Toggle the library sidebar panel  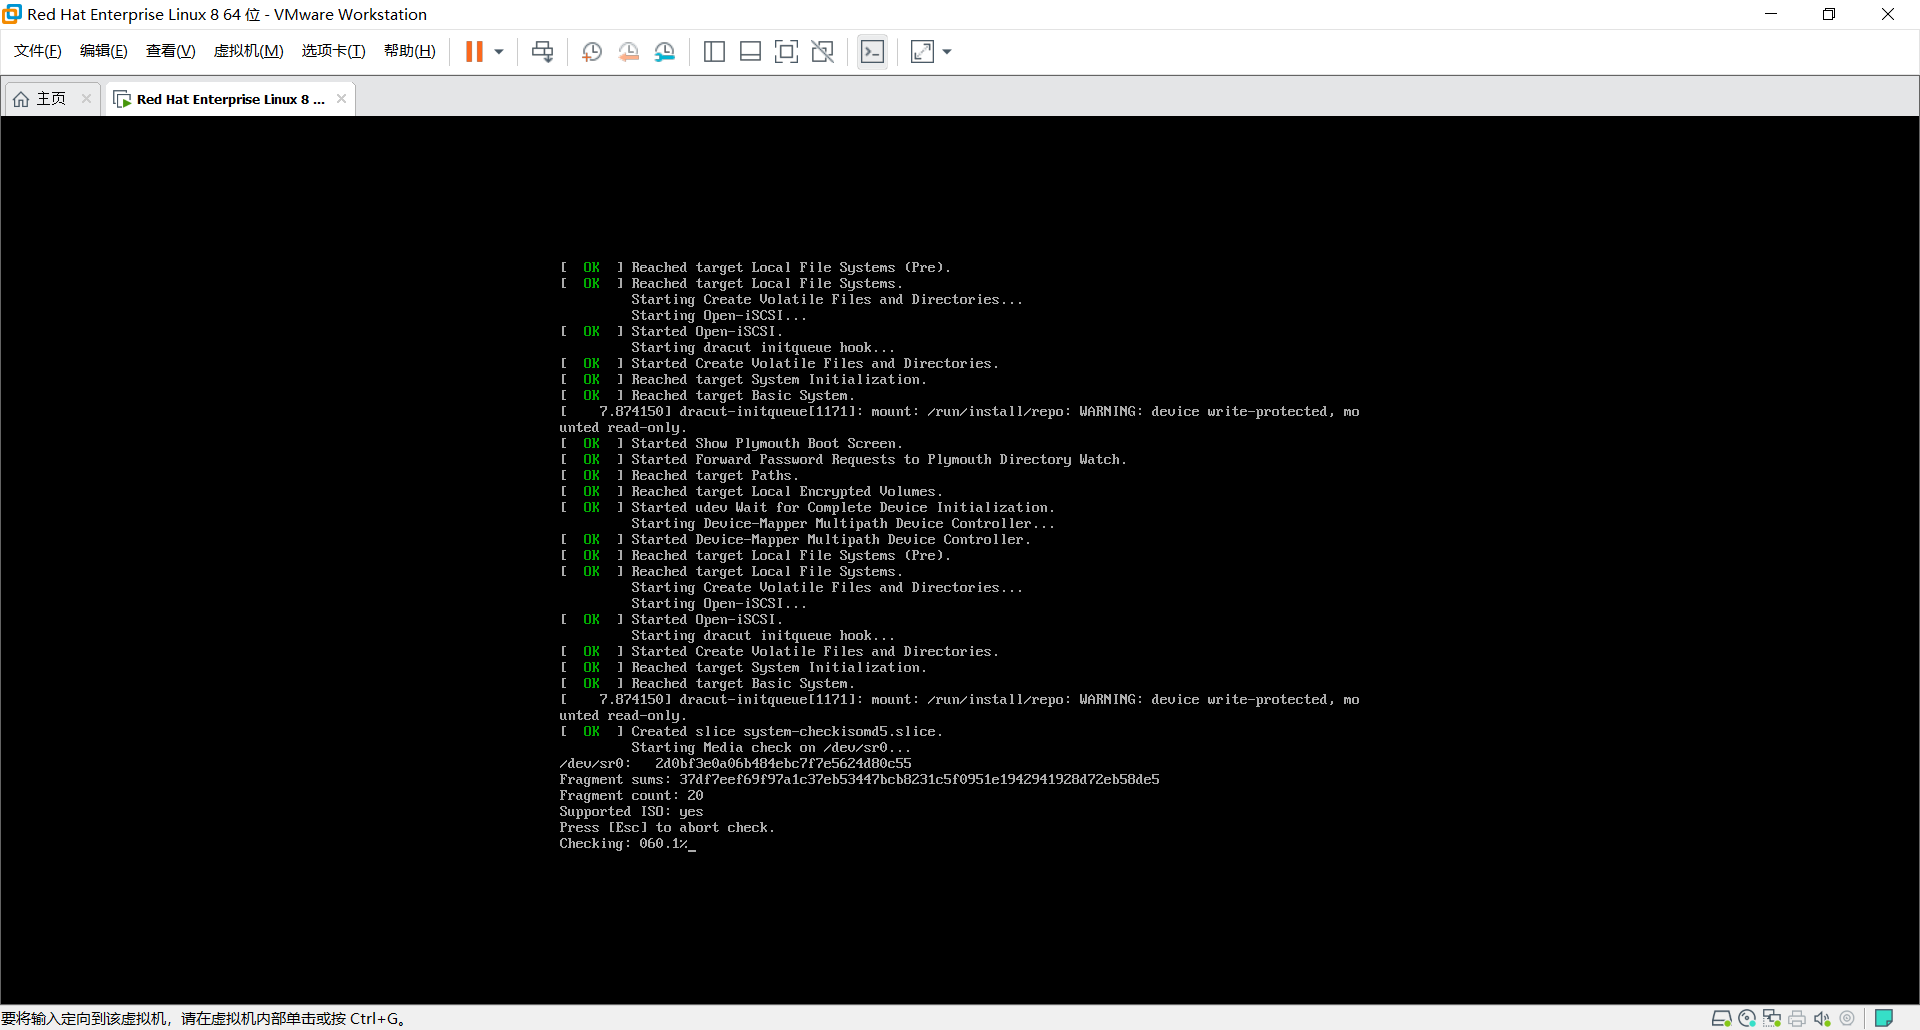pyautogui.click(x=714, y=52)
